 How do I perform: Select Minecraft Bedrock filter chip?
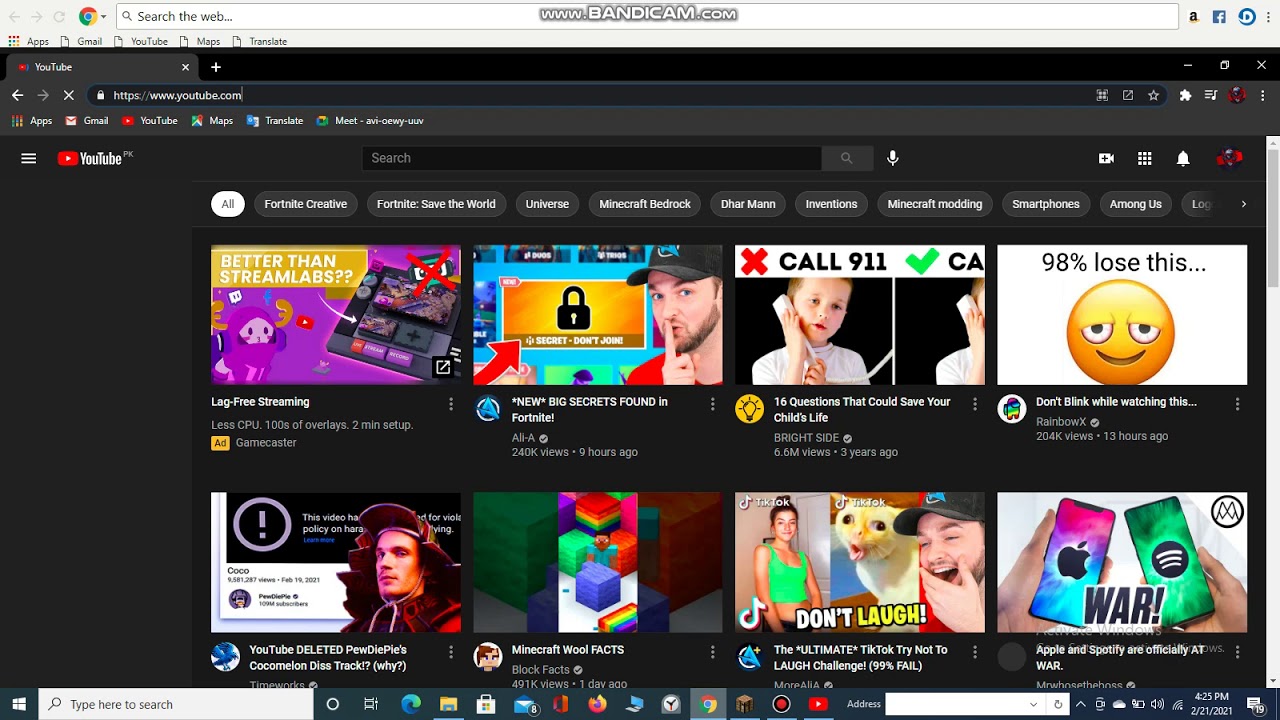645,204
